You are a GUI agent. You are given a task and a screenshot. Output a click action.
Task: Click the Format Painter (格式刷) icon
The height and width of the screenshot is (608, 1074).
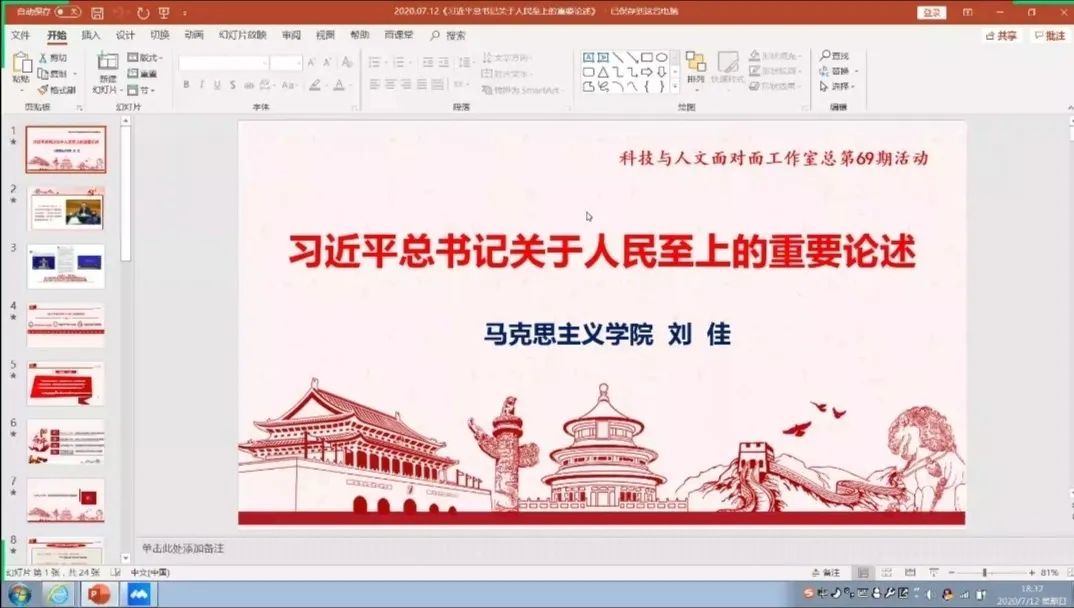pyautogui.click(x=57, y=90)
